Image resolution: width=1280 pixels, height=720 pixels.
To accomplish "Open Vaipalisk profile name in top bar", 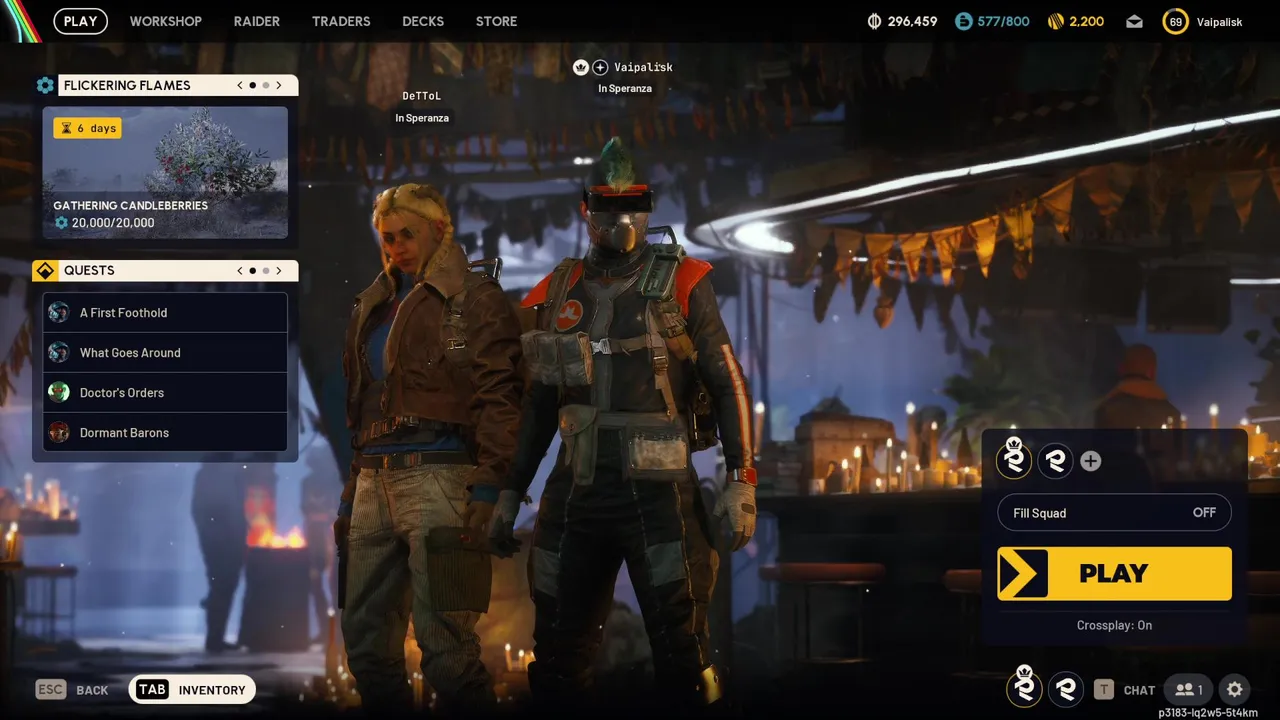I will tap(1219, 22).
